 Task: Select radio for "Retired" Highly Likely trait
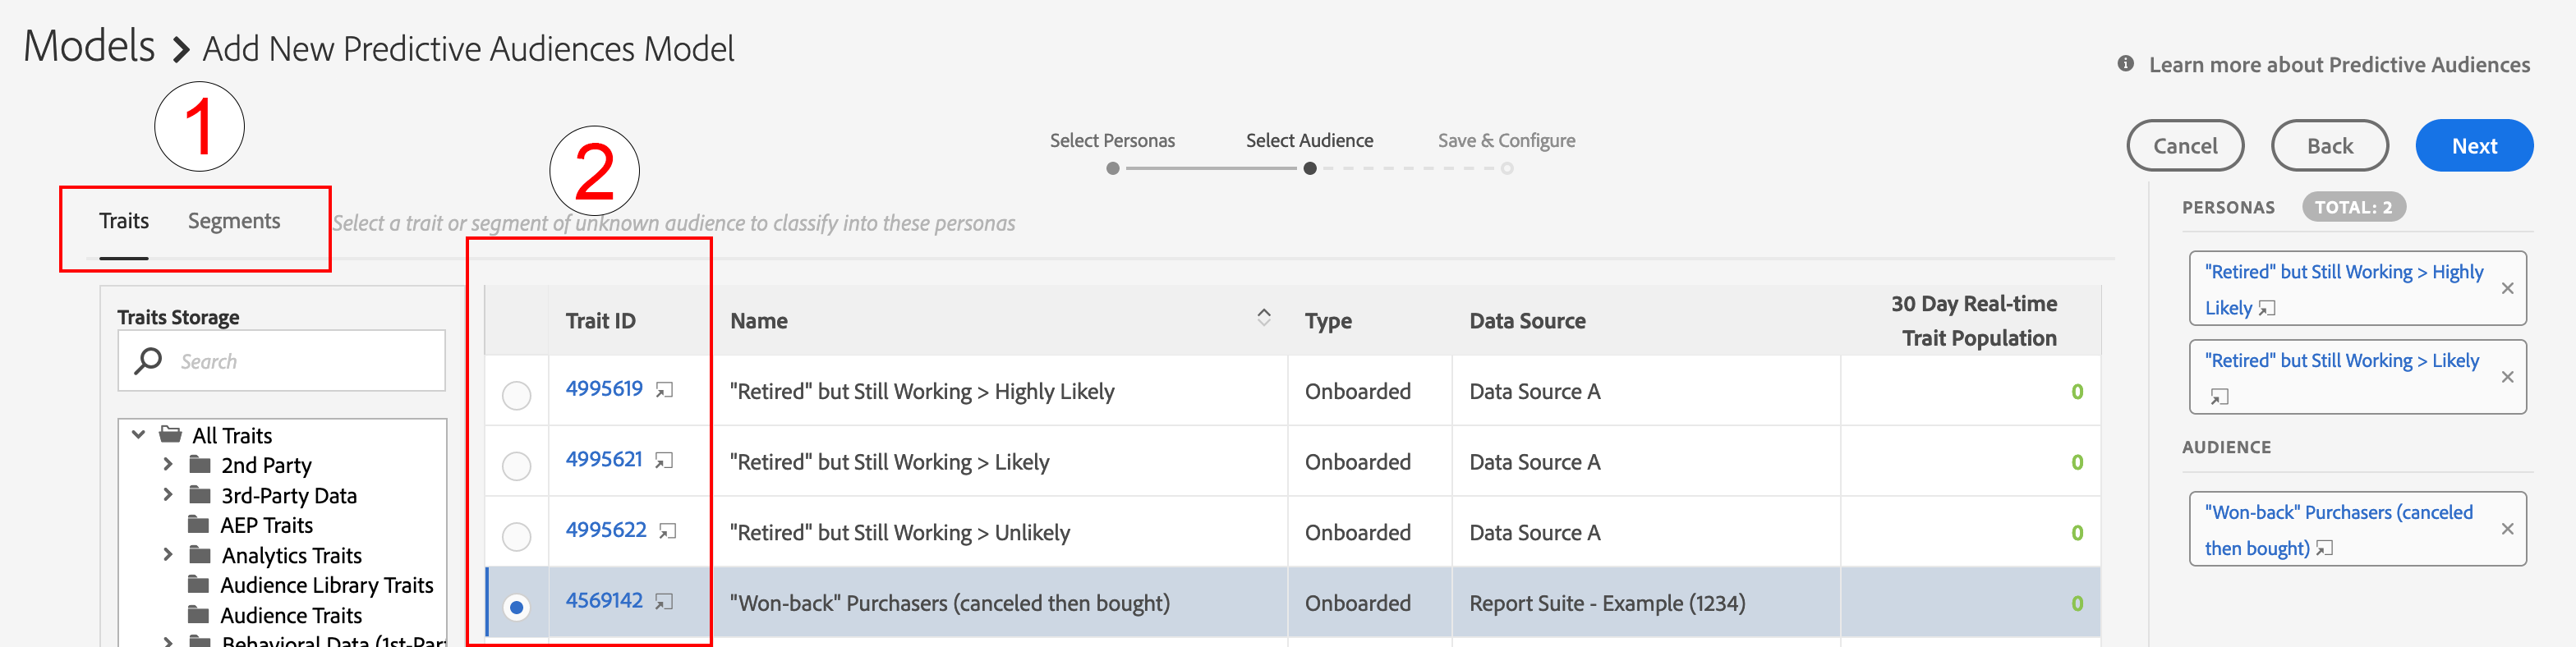pos(516,396)
